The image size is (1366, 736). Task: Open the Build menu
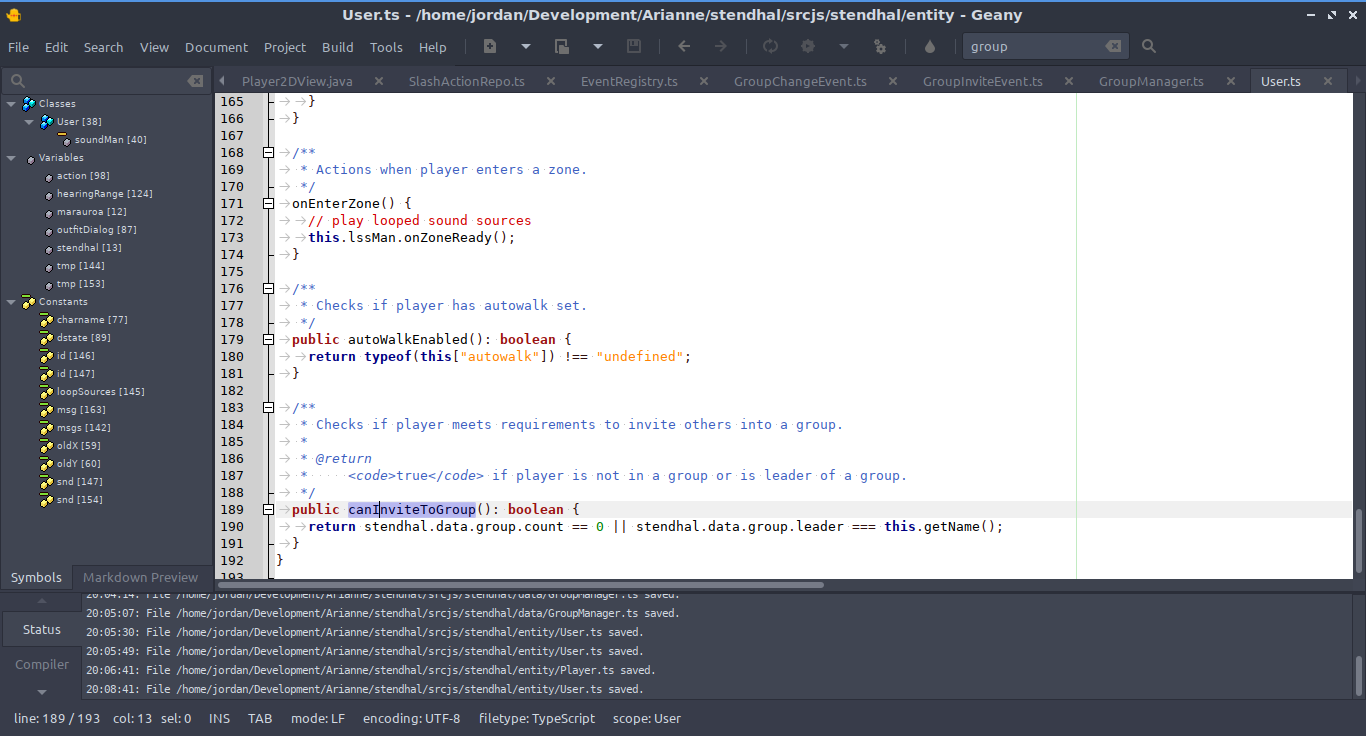(338, 47)
